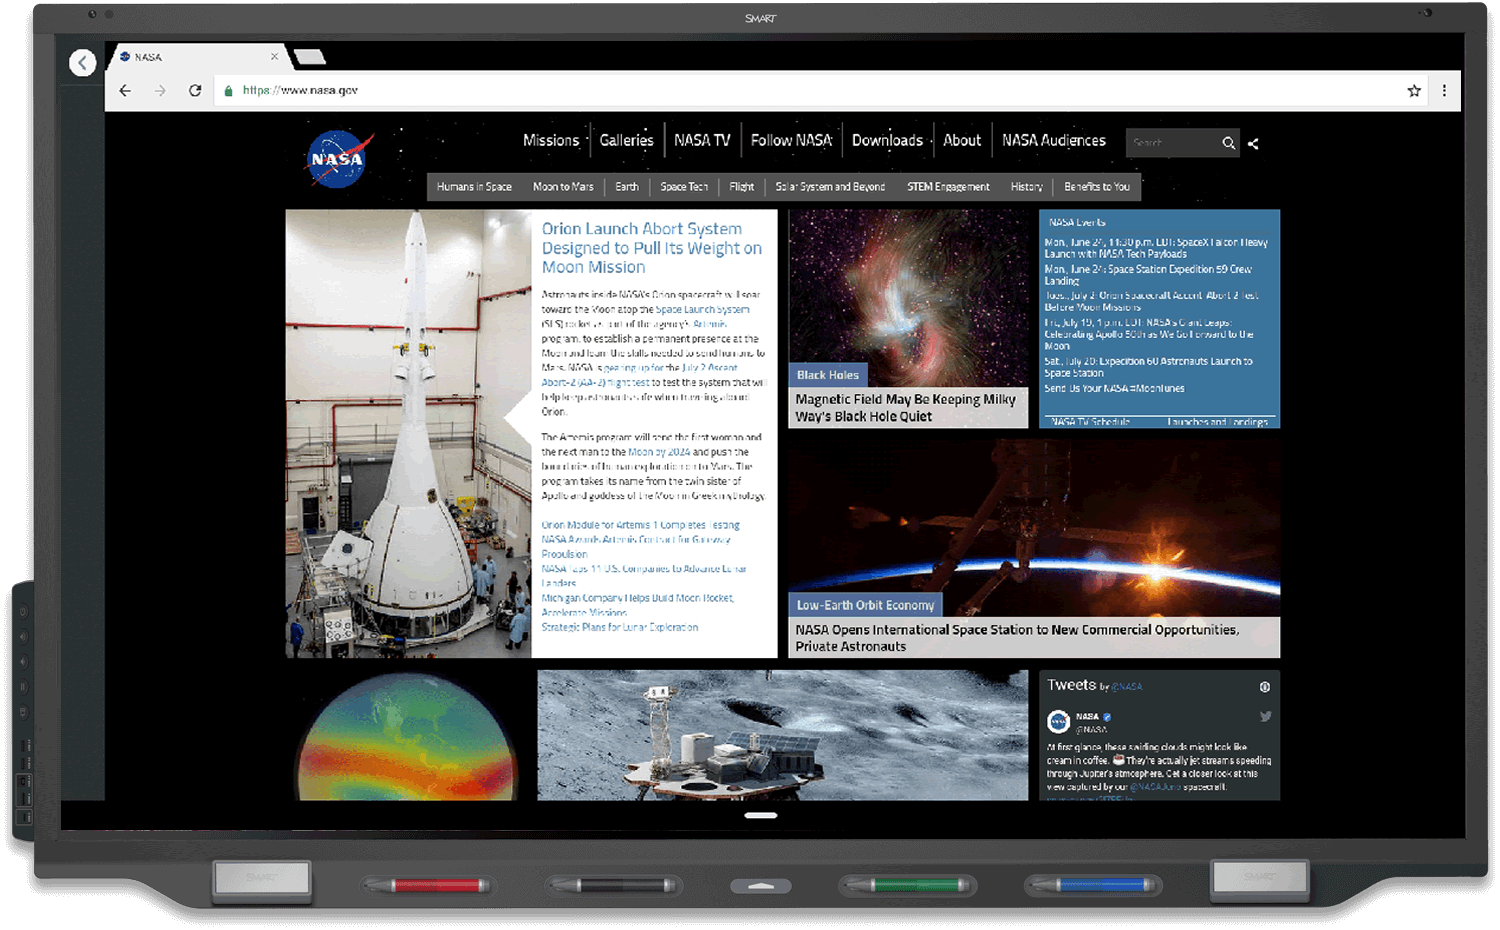Click the NASA avatar in the tweet
Screen dimensions: 1500x930
click(1058, 721)
